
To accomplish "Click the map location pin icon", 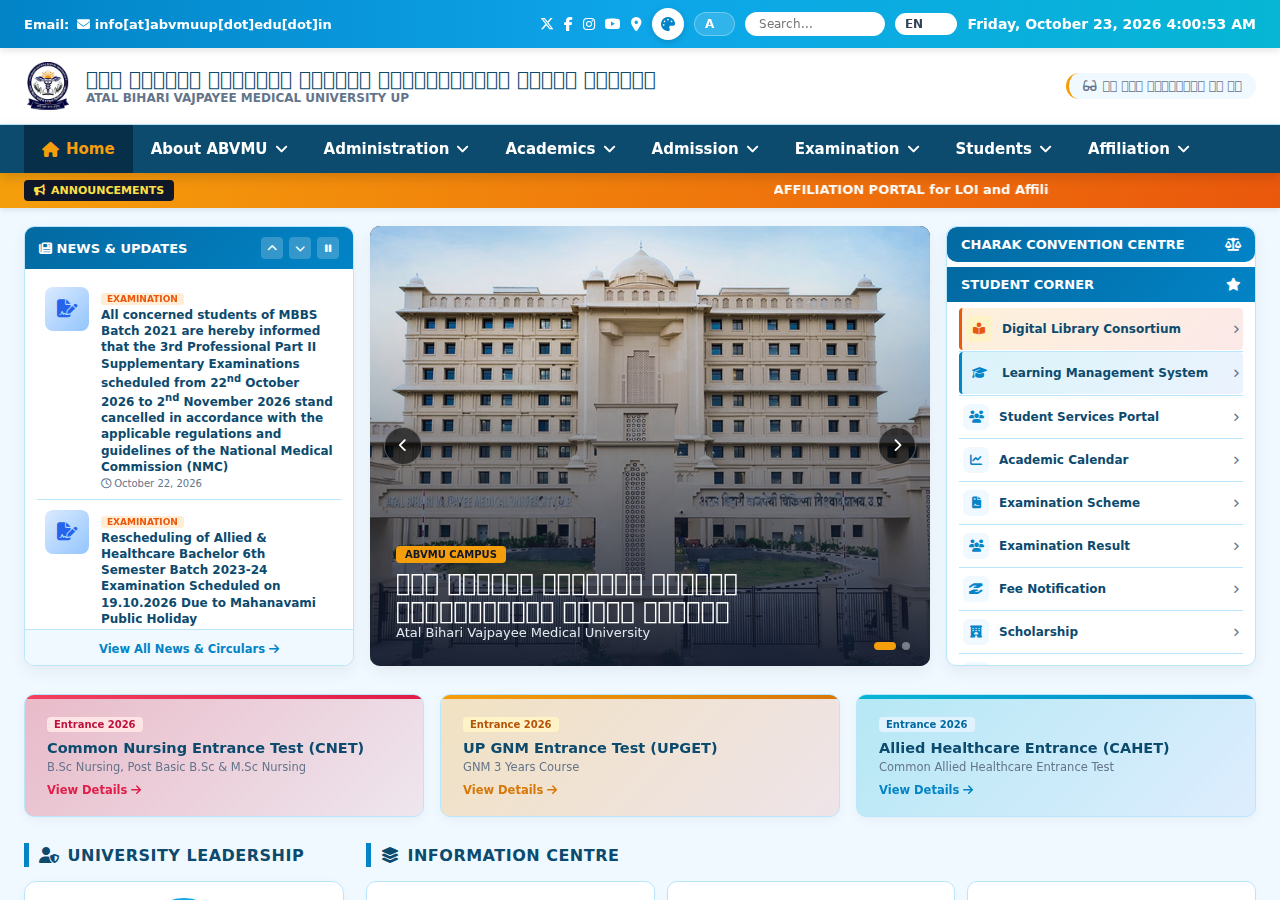I will 636,24.
